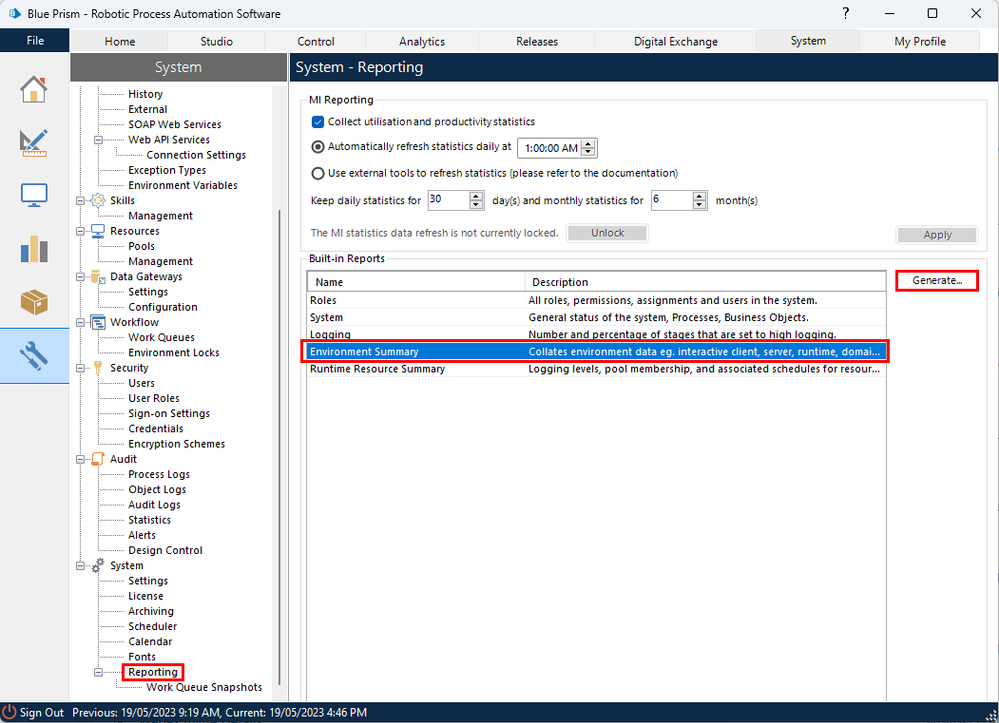Select Use external tools to refresh option
This screenshot has height=723, width=999.
pos(317,173)
